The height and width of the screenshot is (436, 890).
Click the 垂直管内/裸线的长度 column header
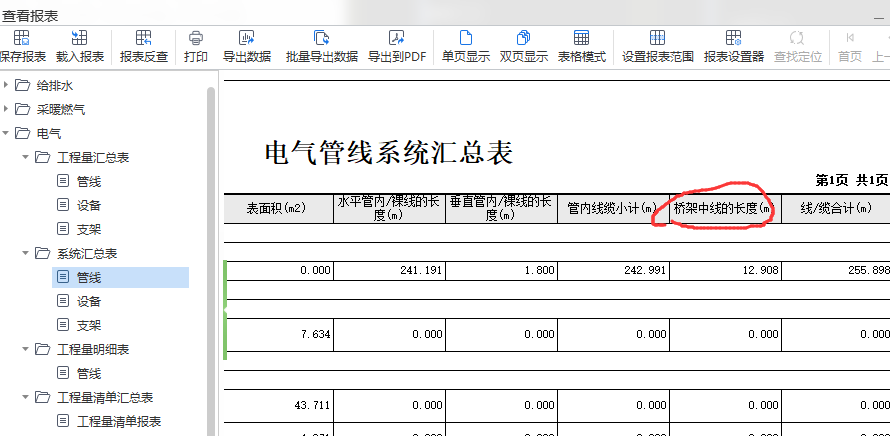click(502, 208)
